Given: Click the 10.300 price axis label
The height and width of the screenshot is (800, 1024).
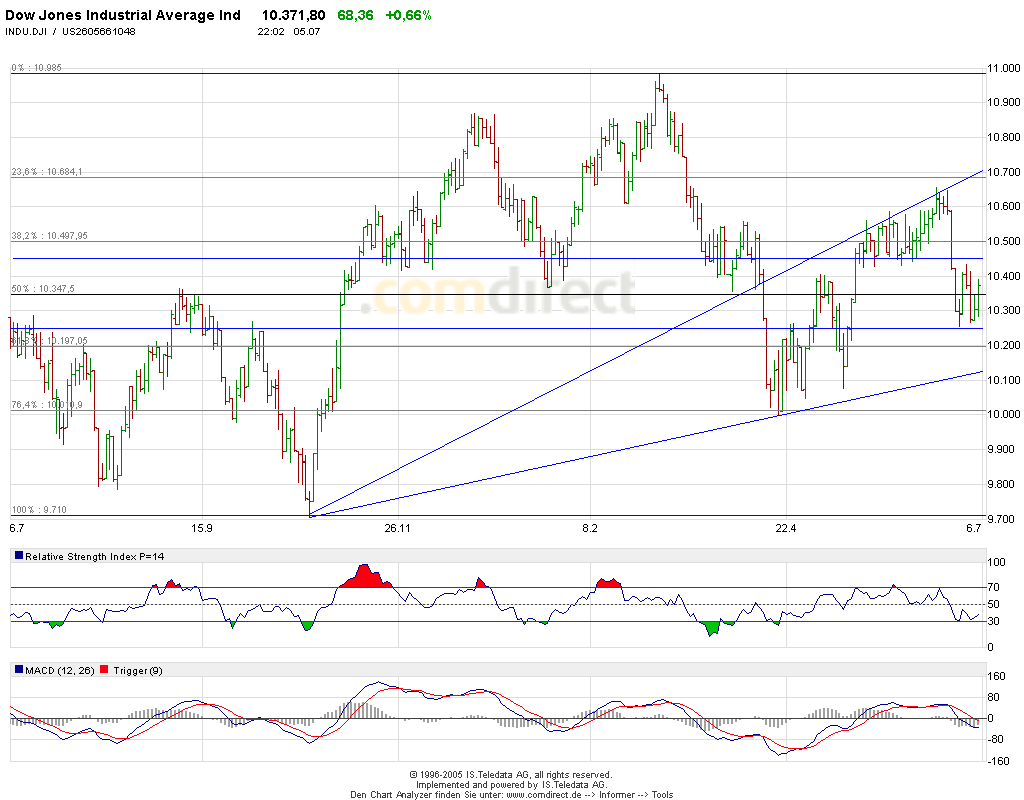Looking at the screenshot, I should click(x=1003, y=311).
